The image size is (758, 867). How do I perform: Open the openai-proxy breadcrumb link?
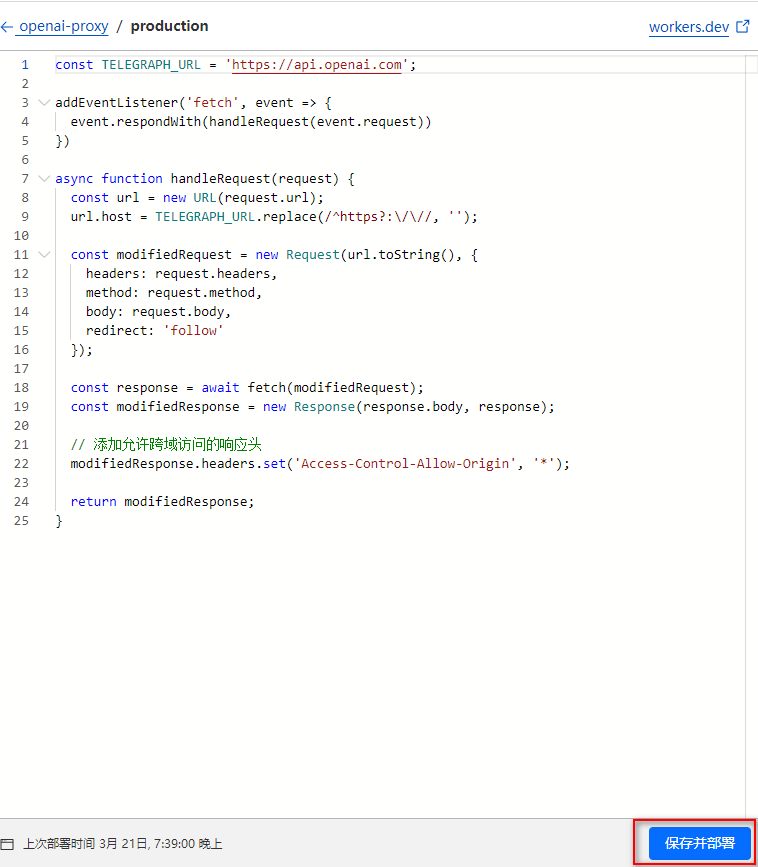click(x=64, y=27)
